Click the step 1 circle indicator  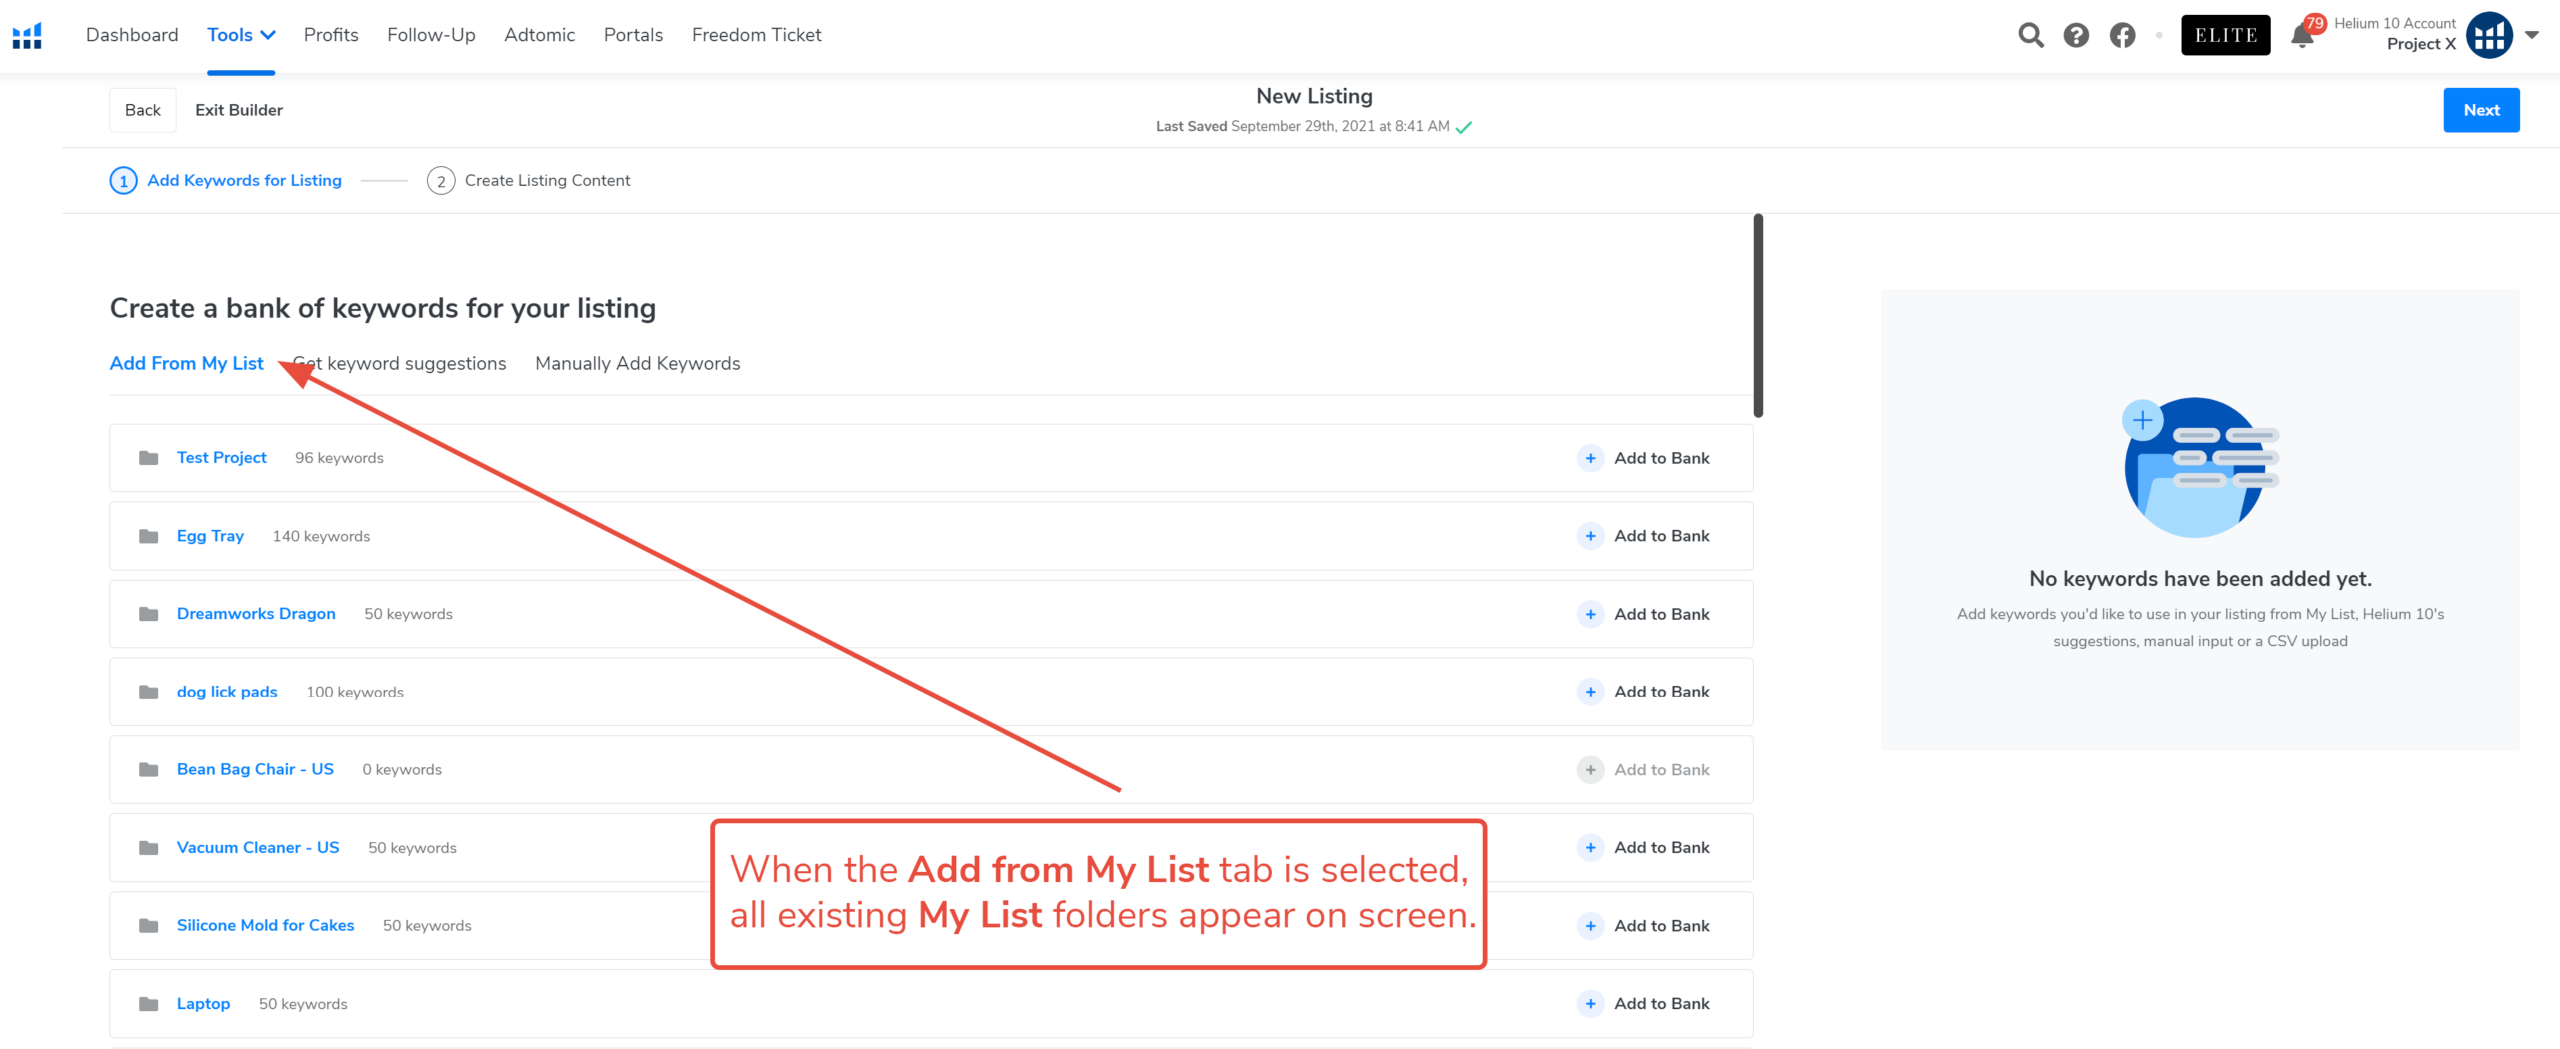(123, 181)
